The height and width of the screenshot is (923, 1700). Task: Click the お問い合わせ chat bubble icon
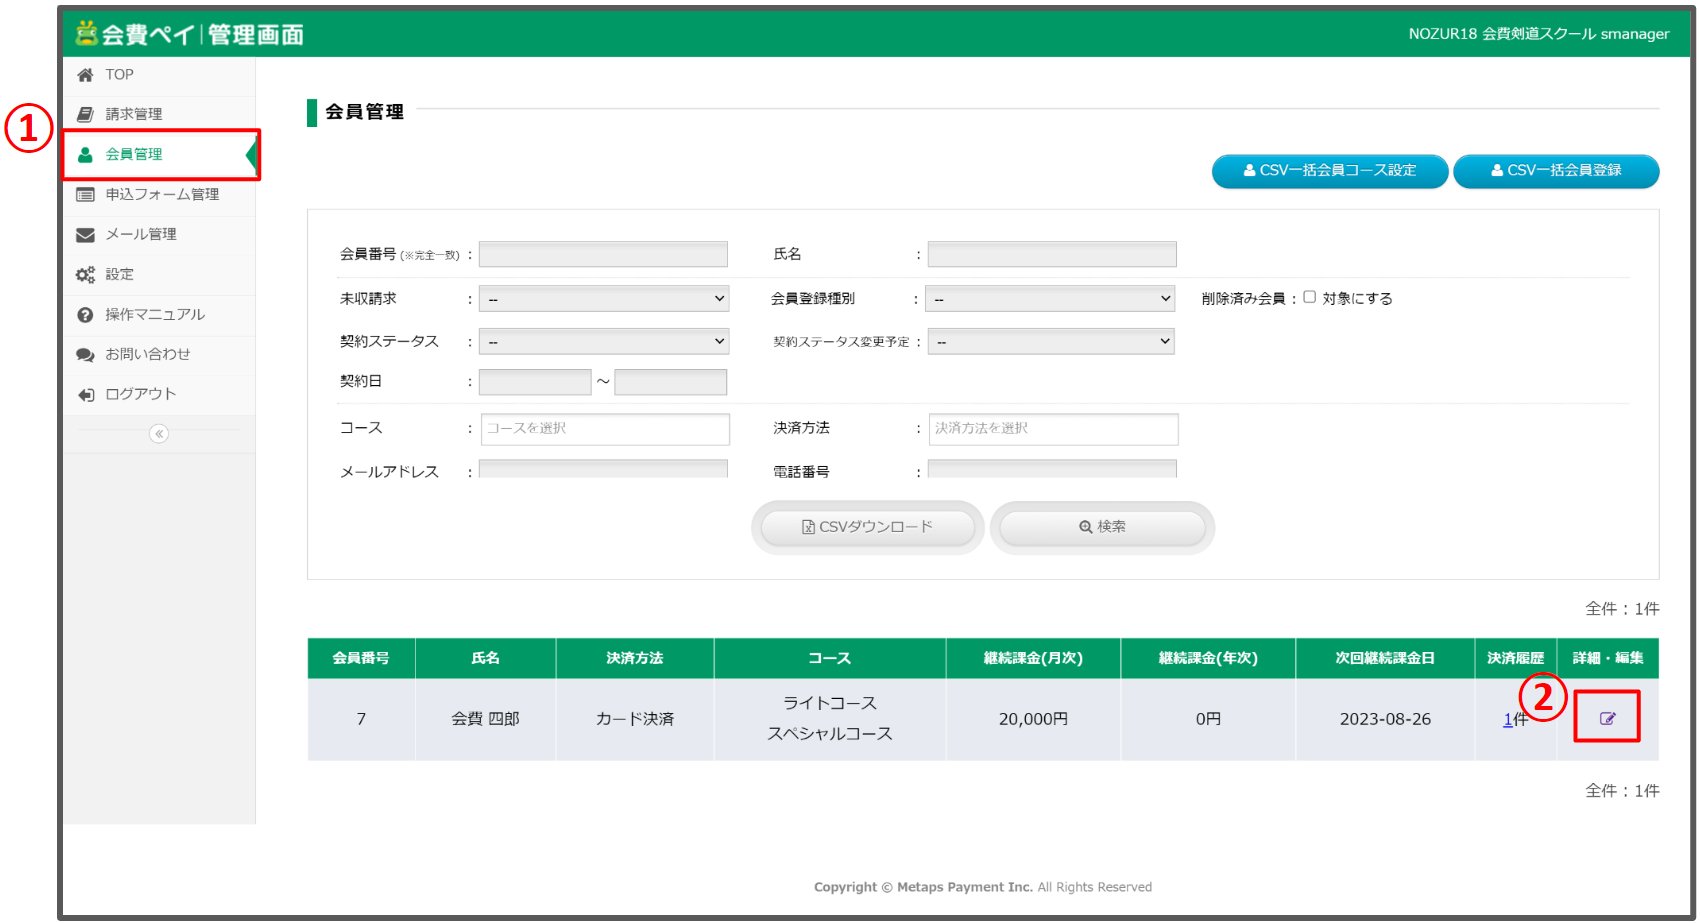86,354
